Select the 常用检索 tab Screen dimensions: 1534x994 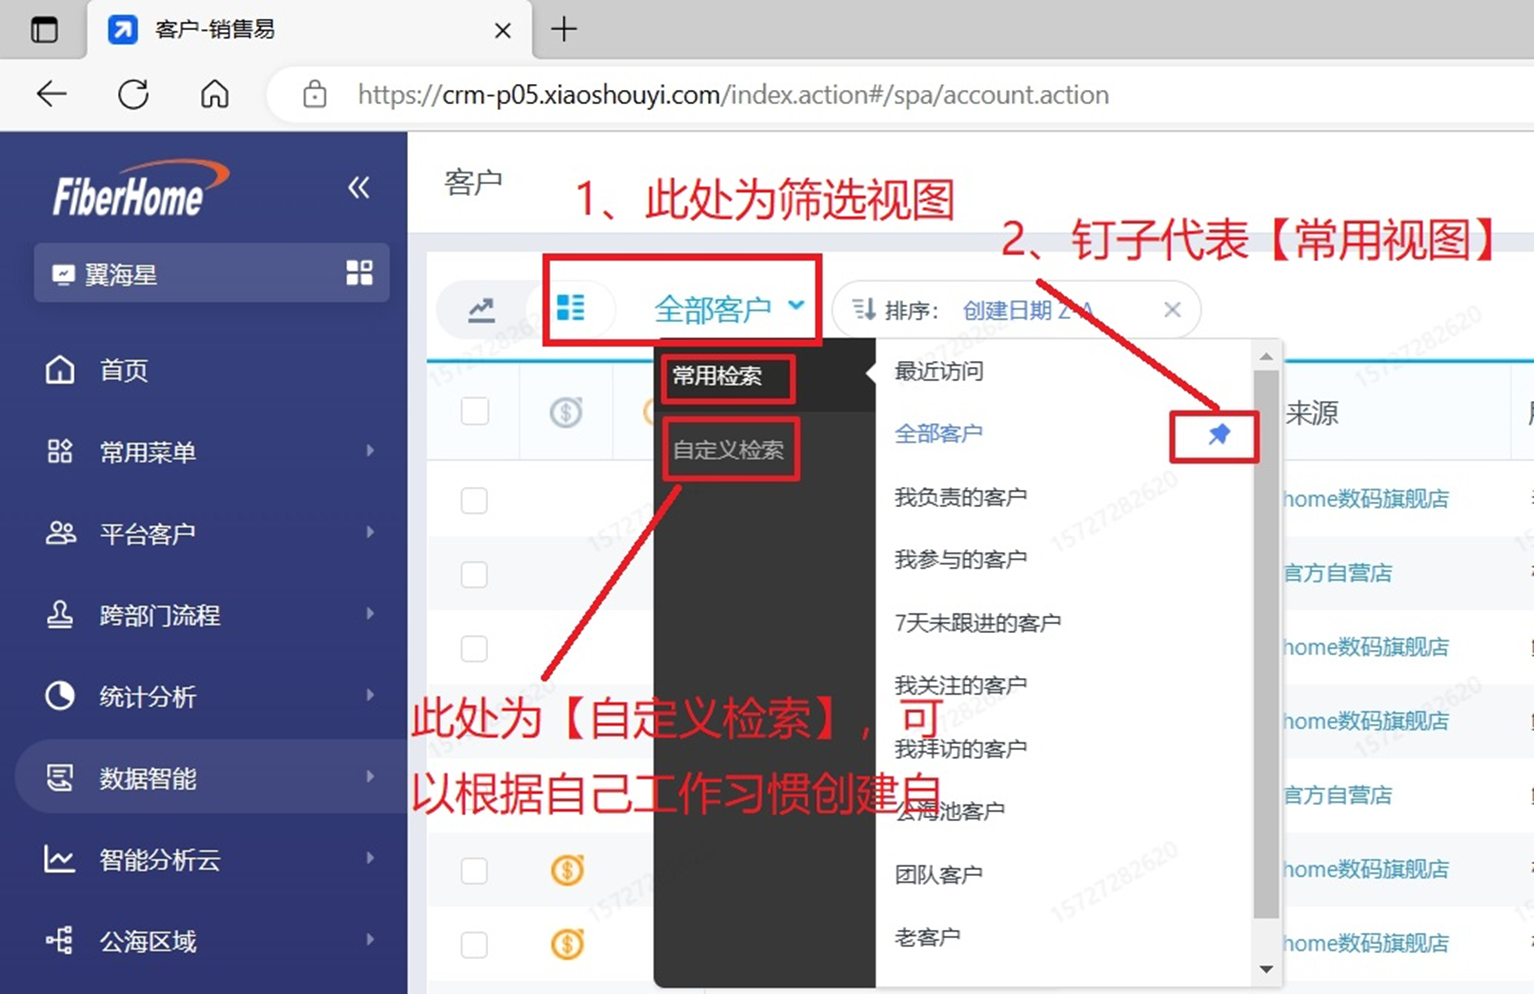pyautogui.click(x=717, y=376)
